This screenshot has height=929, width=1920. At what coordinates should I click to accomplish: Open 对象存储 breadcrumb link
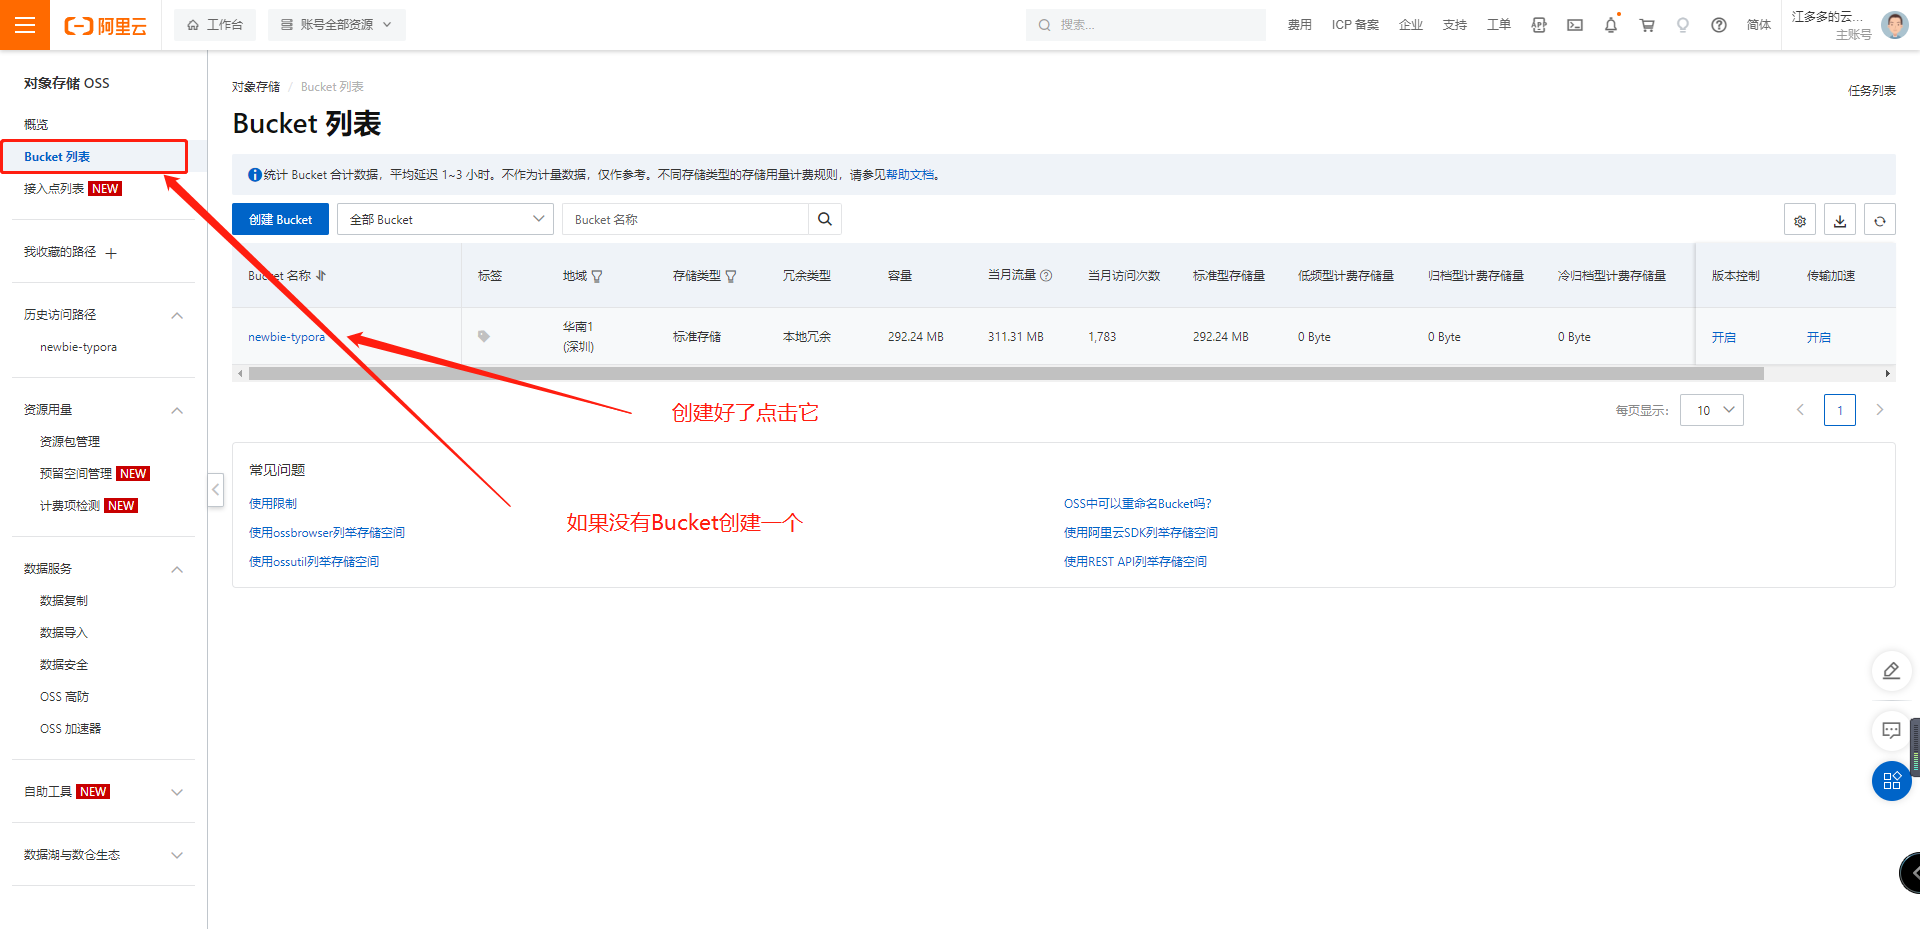[x=256, y=87]
